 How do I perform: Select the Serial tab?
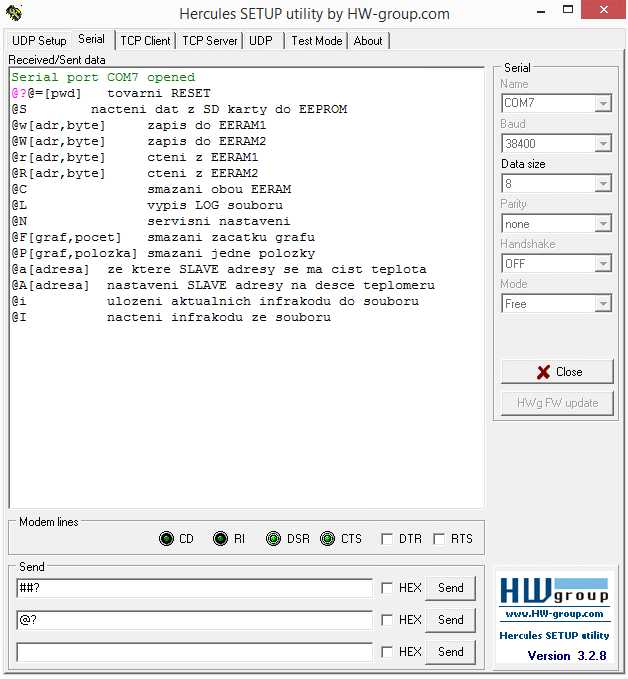[x=92, y=39]
